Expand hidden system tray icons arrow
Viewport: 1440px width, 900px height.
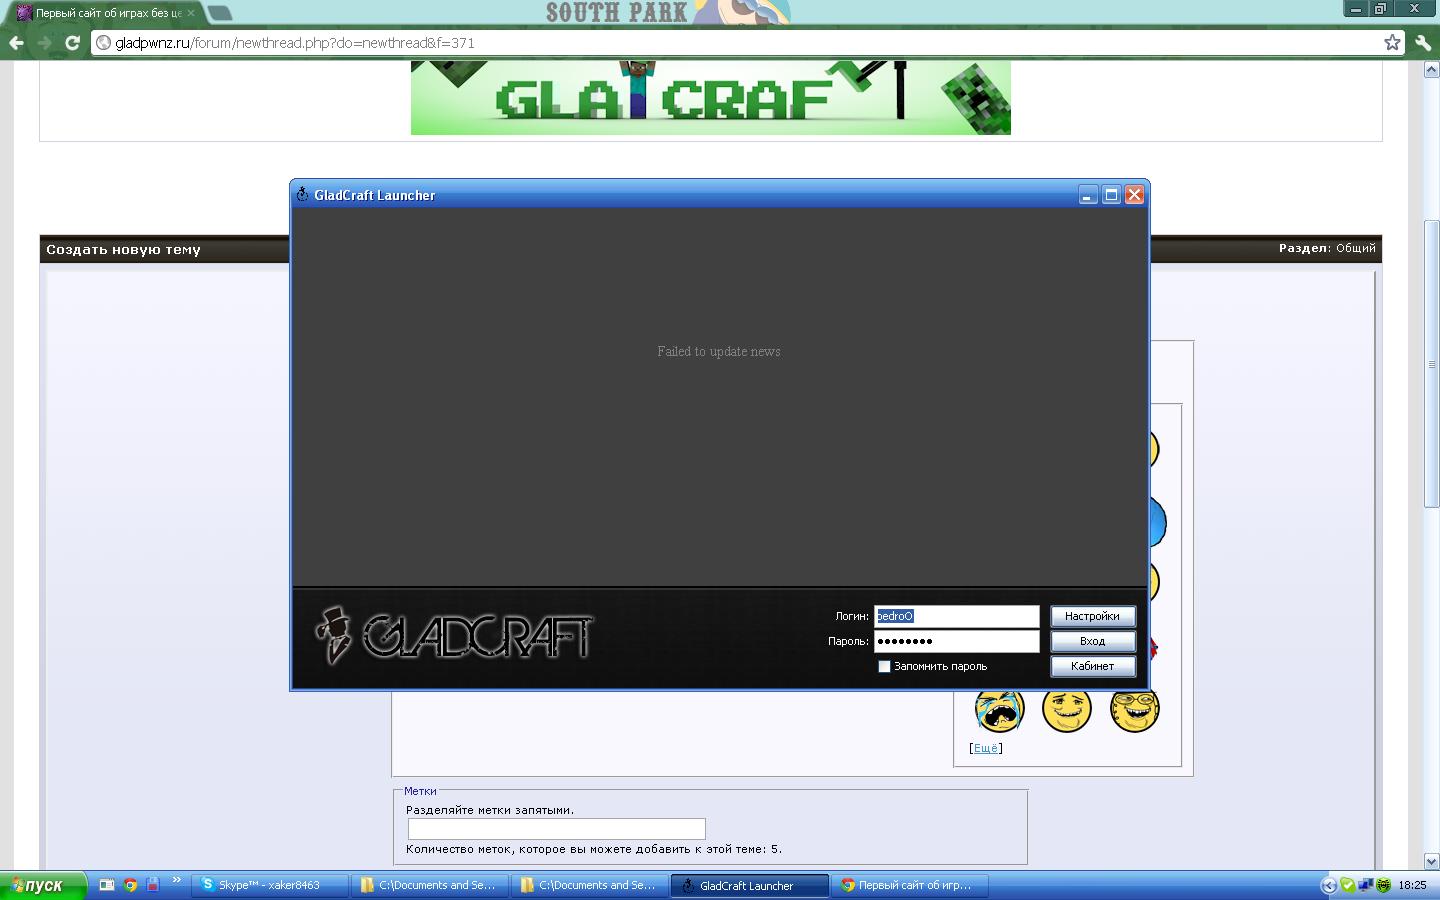[1328, 885]
